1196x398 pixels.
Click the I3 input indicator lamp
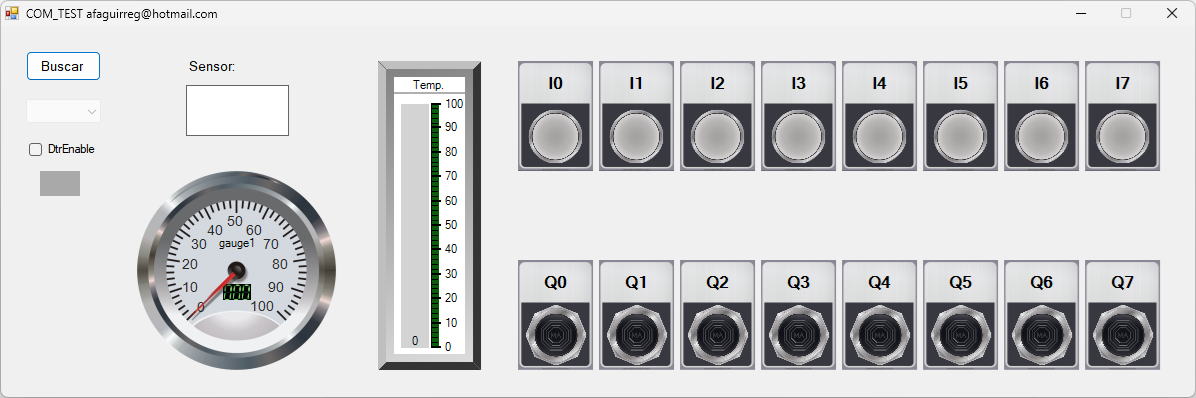tap(798, 137)
